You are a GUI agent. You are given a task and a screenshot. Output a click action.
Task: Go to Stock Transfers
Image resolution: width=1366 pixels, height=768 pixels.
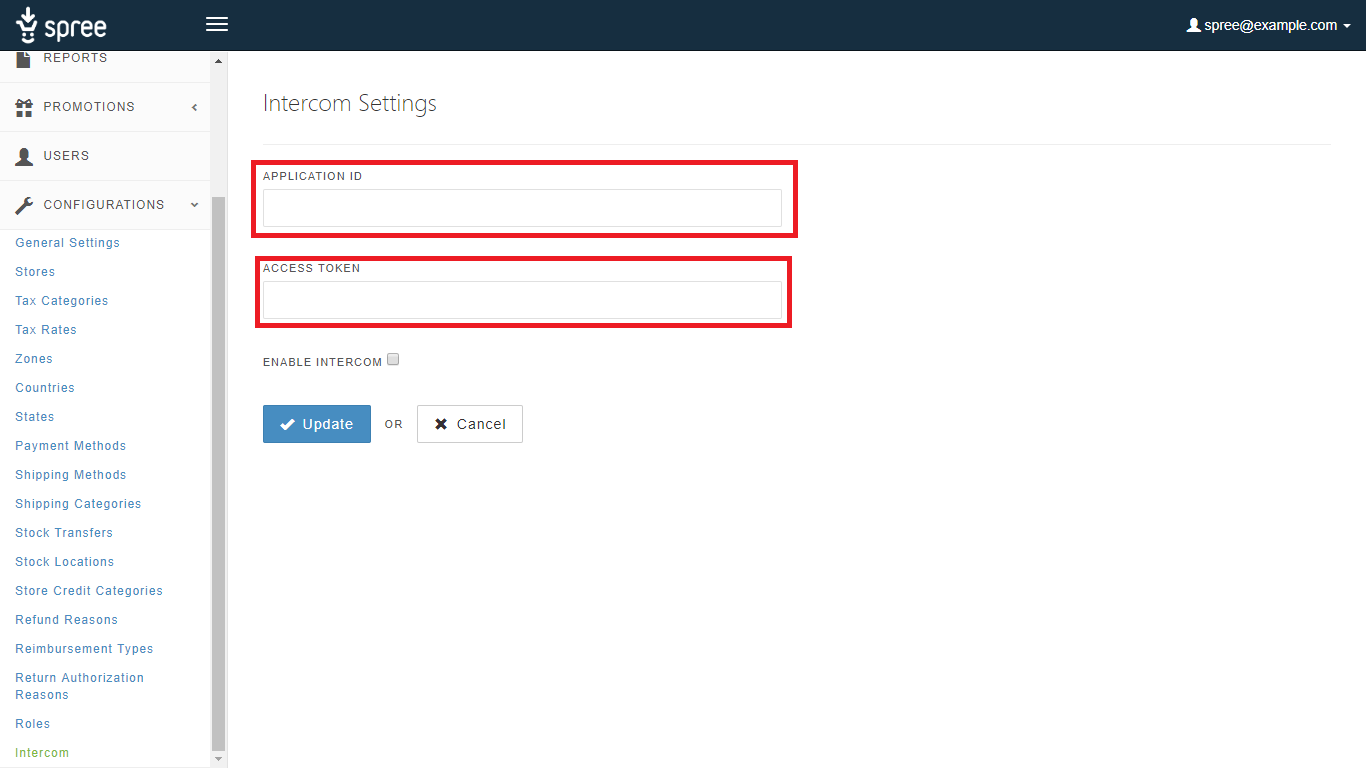[x=64, y=533]
